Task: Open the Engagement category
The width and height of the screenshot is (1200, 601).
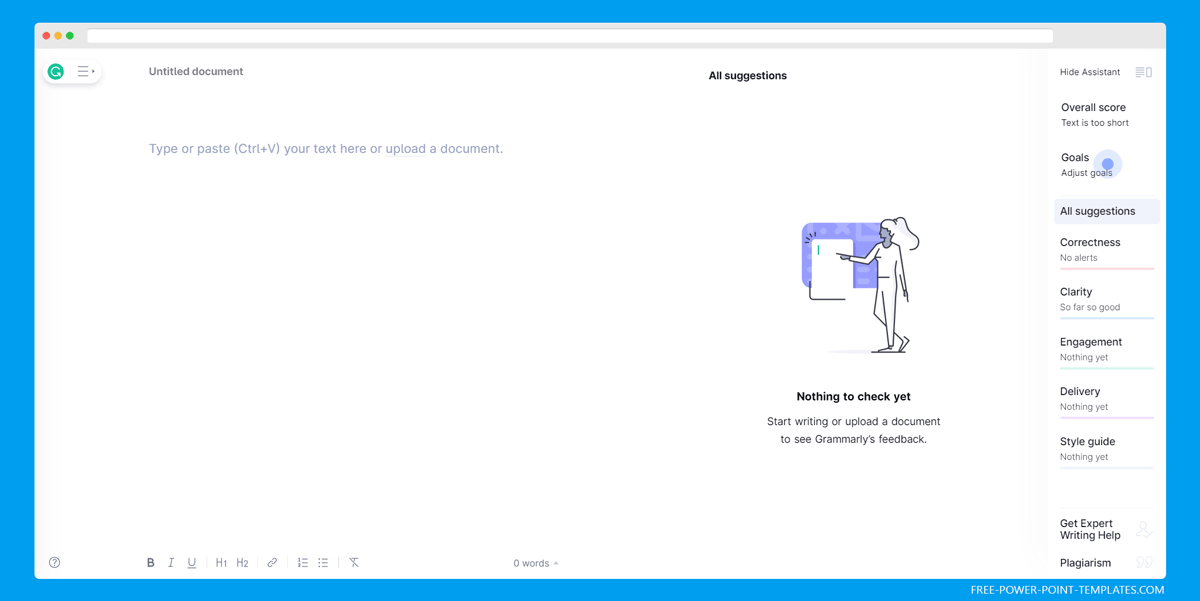Action: [1107, 350]
